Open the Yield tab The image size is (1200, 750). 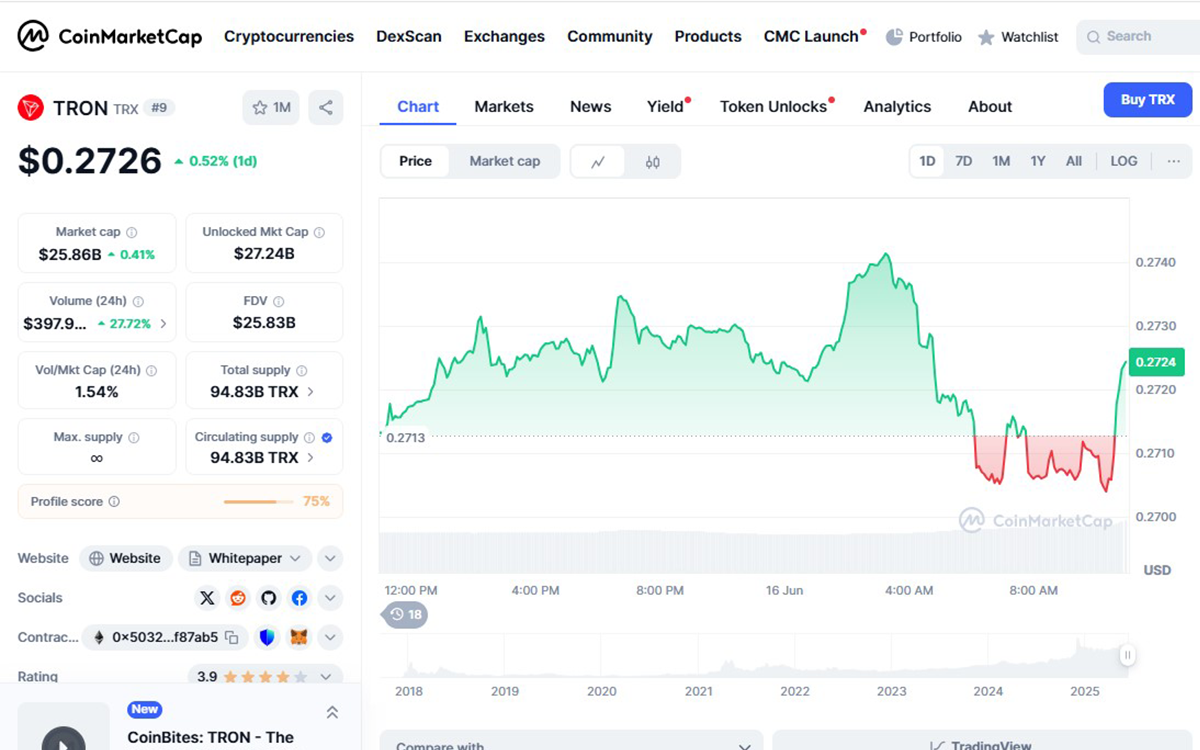point(666,106)
